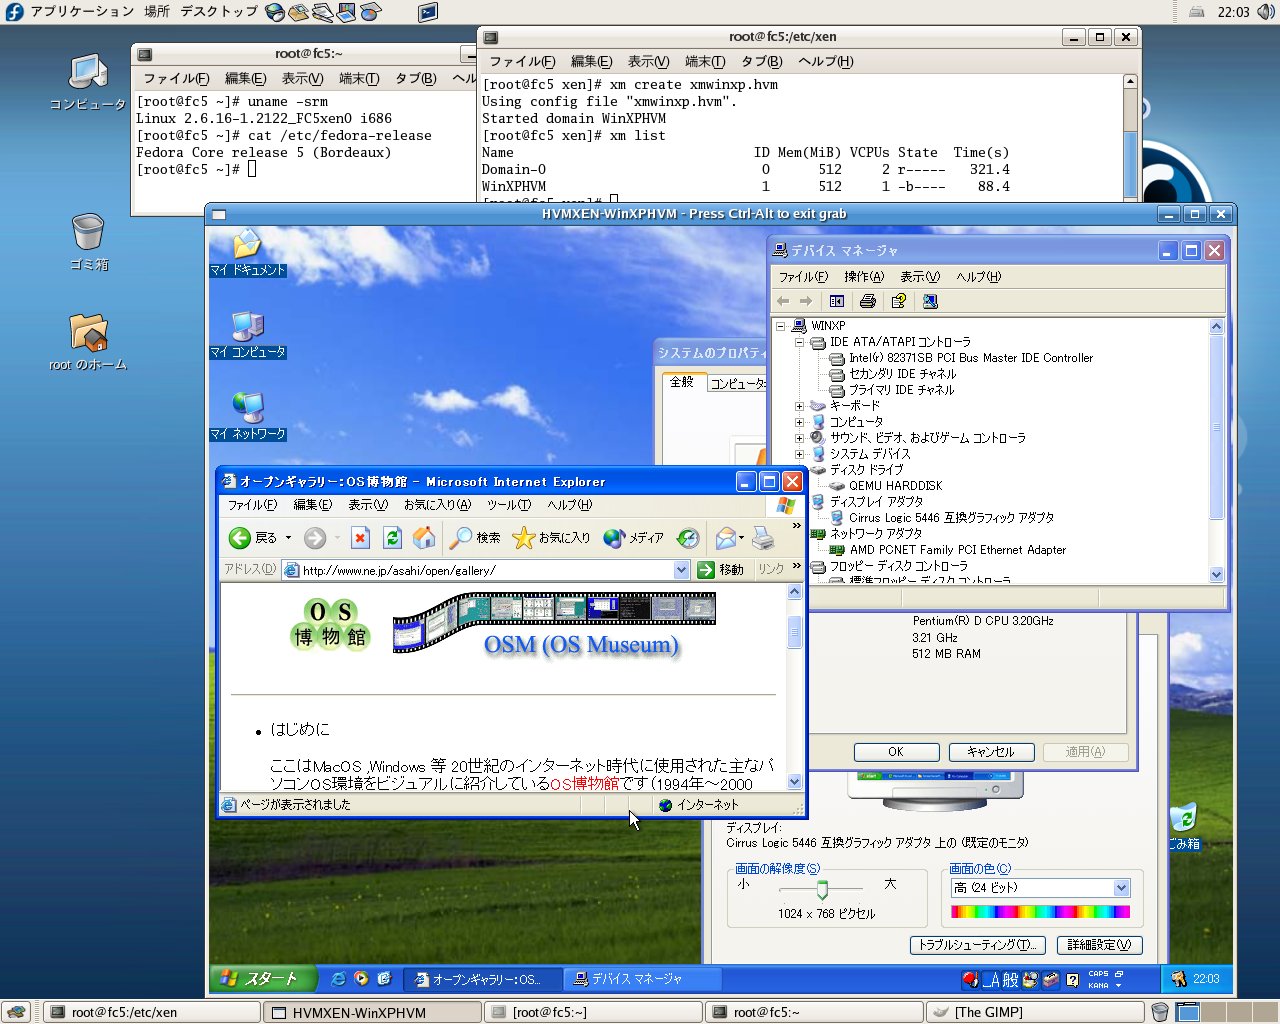Click the web browser launcher in GNOME panel
This screenshot has width=1280, height=1024.
(275, 12)
